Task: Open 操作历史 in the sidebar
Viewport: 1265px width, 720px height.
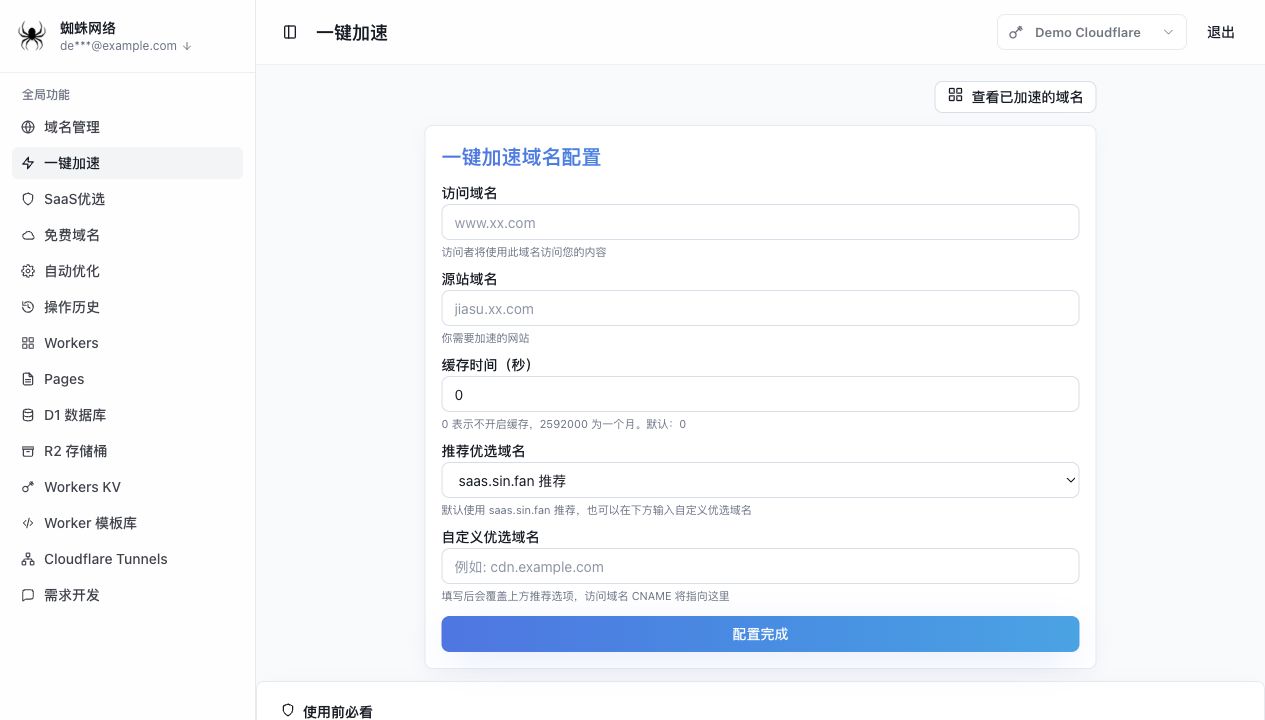Action: pos(127,307)
